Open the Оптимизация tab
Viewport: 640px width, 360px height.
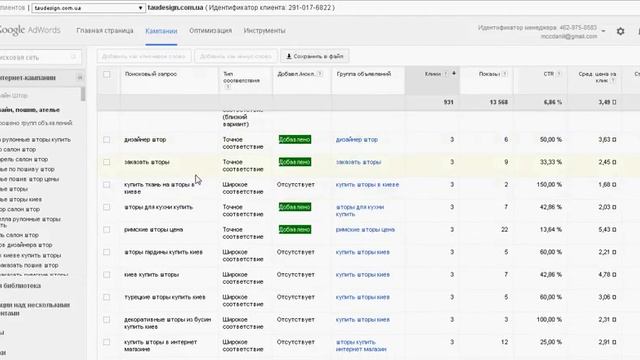tap(210, 31)
